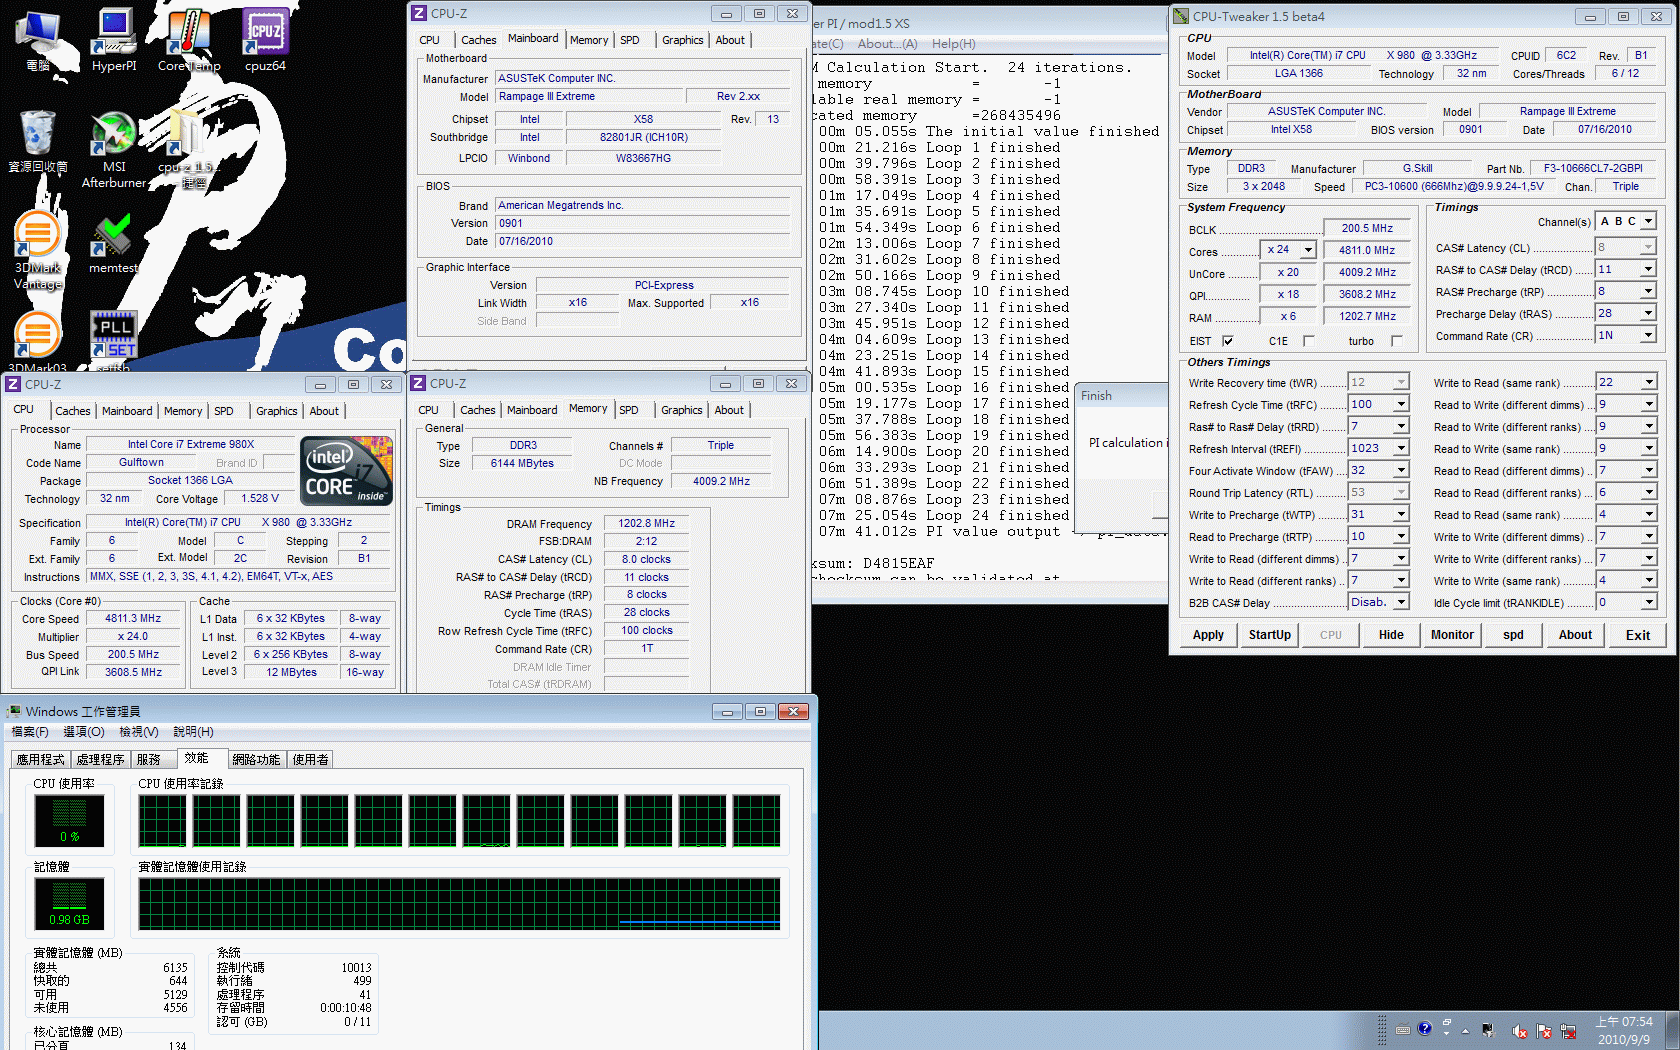This screenshot has width=1680, height=1050.
Task: Click the graphics card tray icon
Action: pyautogui.click(x=1488, y=1031)
